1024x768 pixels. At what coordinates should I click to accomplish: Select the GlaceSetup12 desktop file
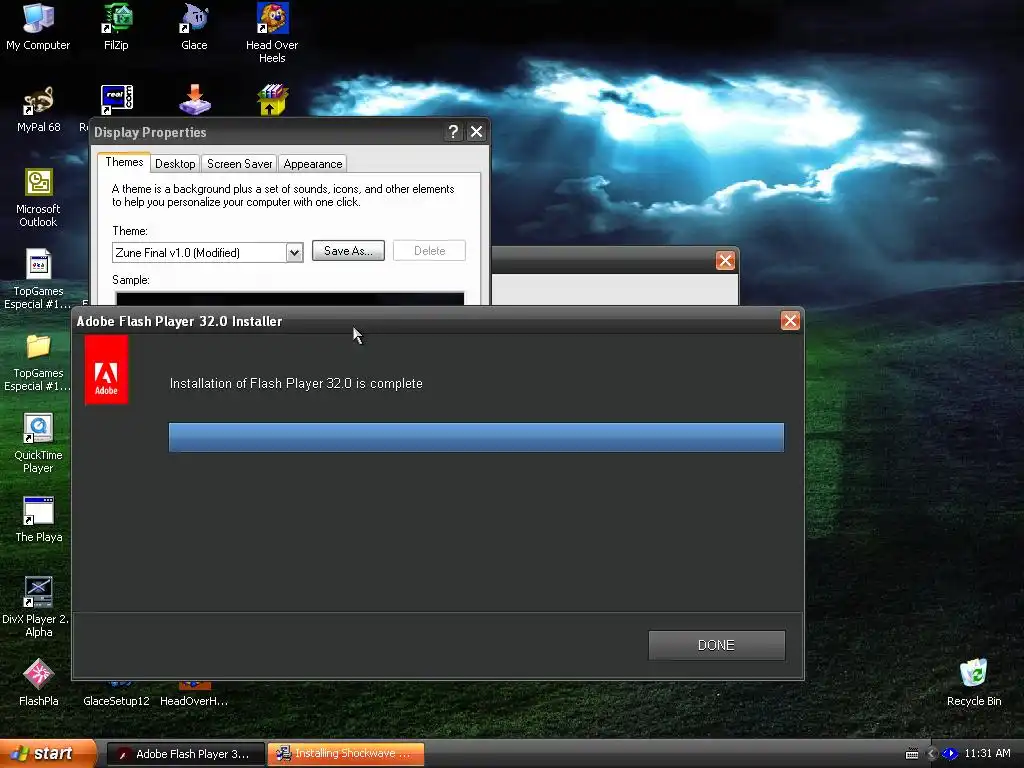click(x=116, y=694)
